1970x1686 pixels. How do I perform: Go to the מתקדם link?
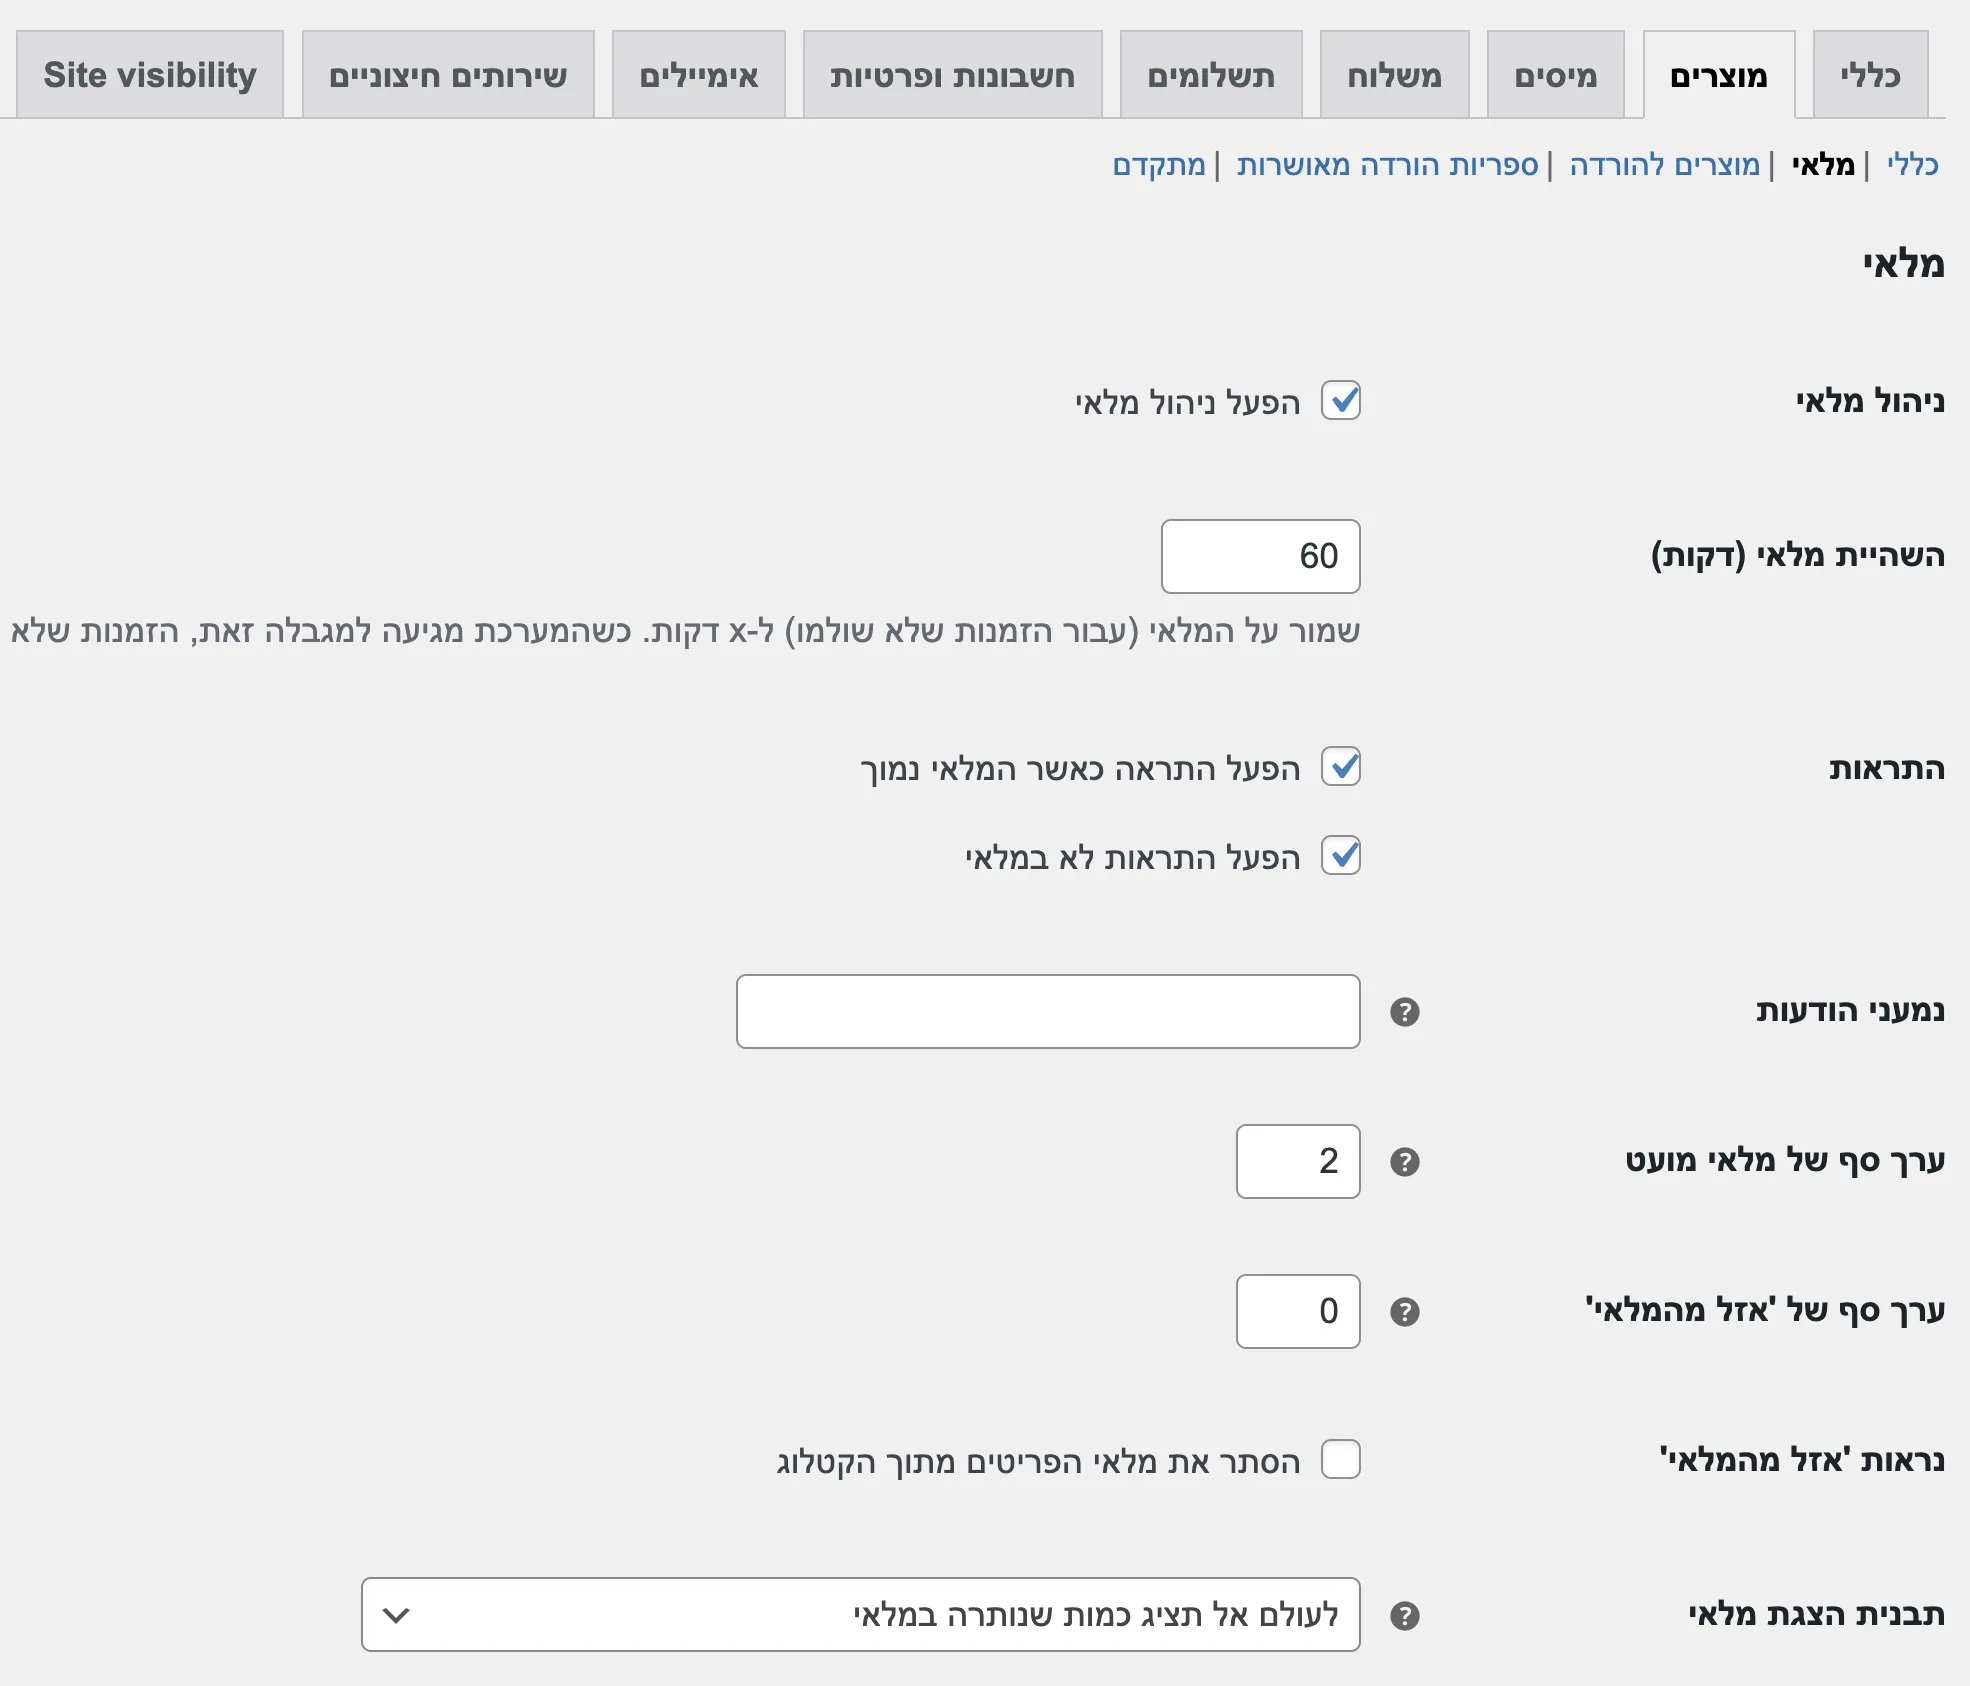tap(1159, 164)
